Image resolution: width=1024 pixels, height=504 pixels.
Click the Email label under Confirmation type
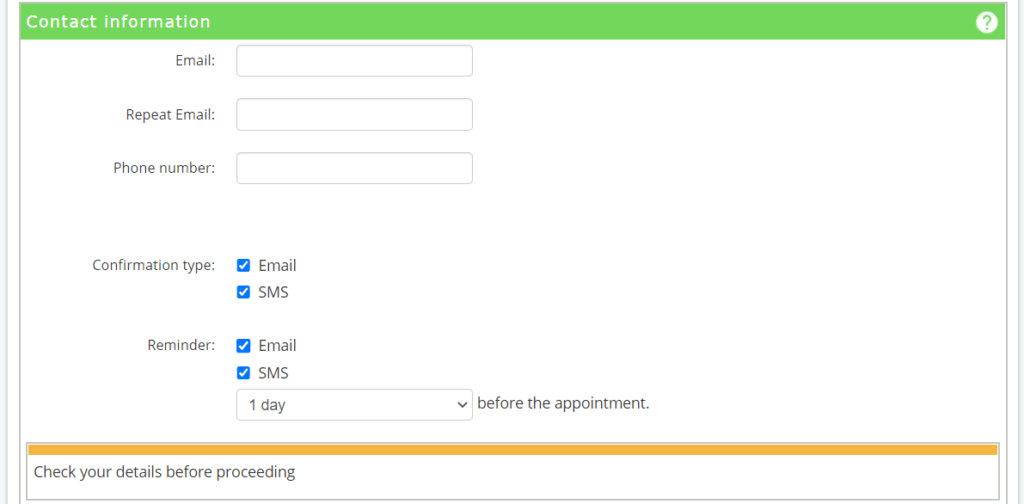tap(277, 266)
